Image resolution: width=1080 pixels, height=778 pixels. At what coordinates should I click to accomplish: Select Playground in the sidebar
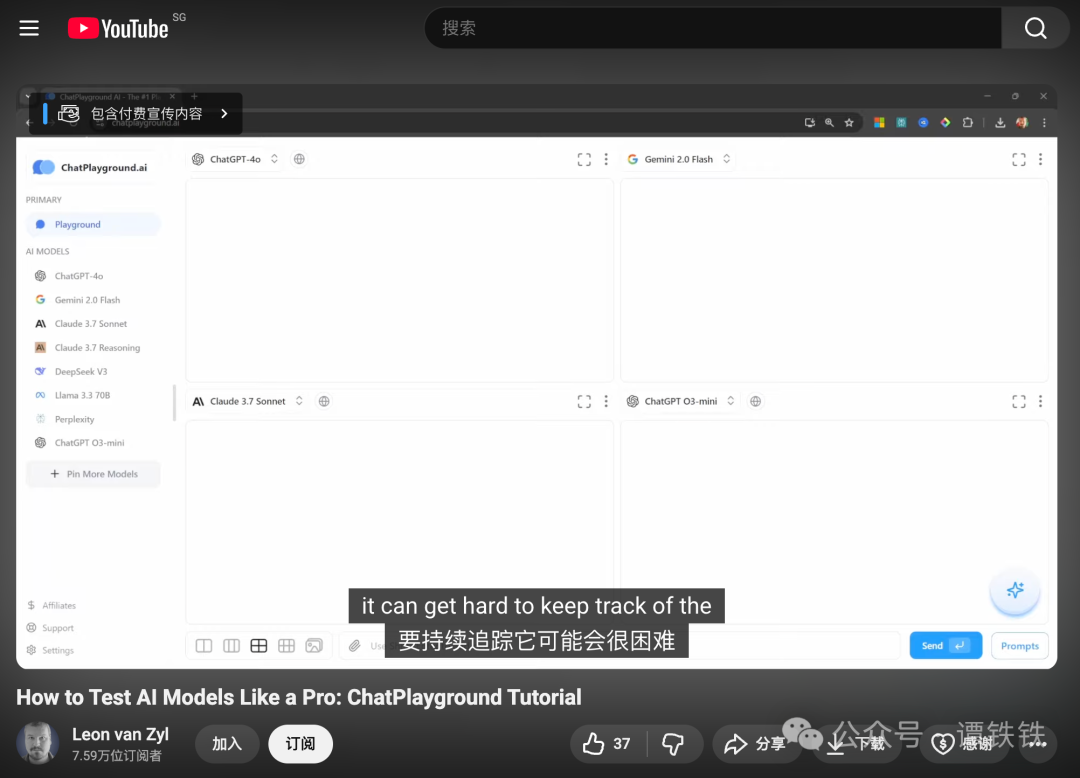(78, 225)
